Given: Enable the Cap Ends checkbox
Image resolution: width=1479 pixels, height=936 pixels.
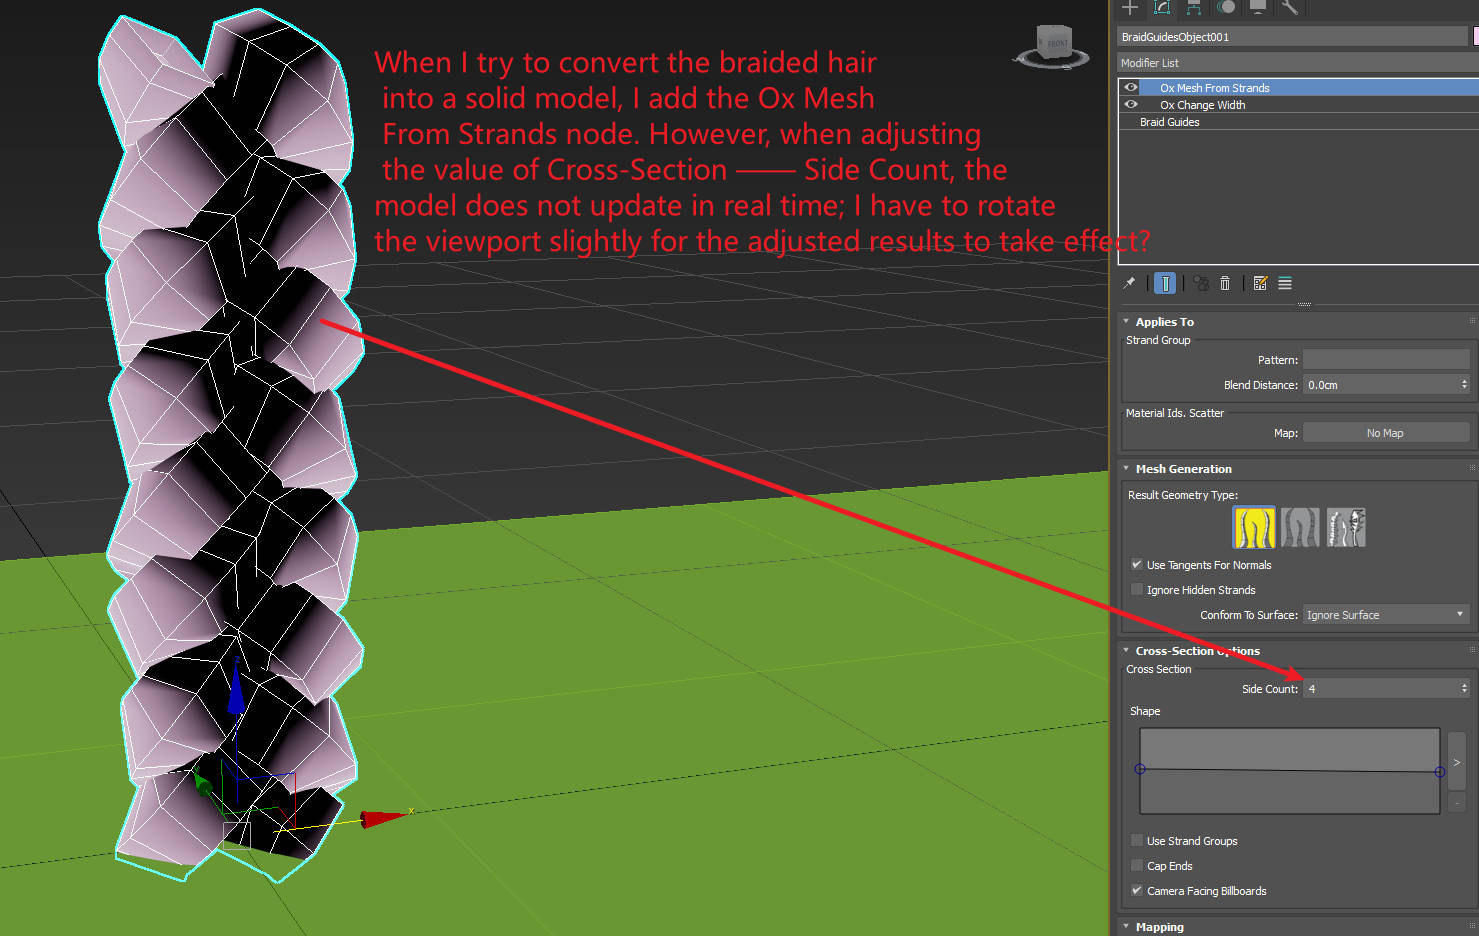Looking at the screenshot, I should [x=1137, y=866].
